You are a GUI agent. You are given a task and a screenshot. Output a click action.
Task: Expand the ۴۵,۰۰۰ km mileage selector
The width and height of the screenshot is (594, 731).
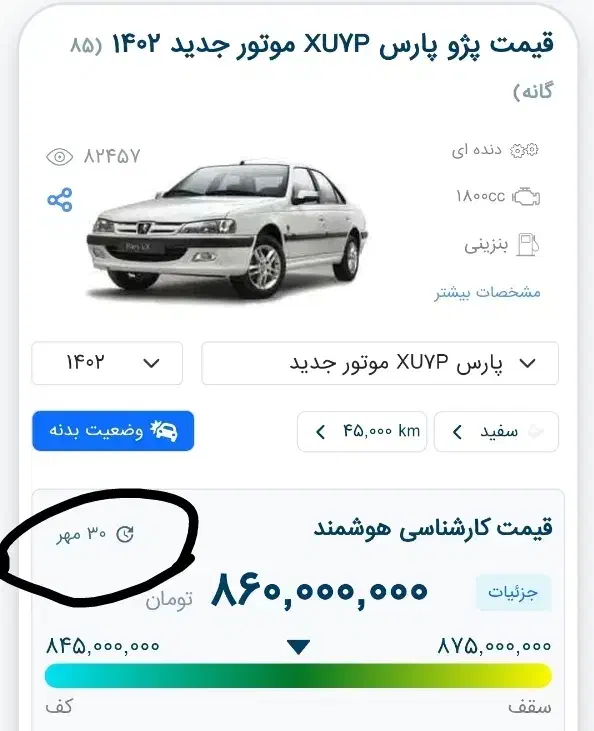tap(362, 432)
